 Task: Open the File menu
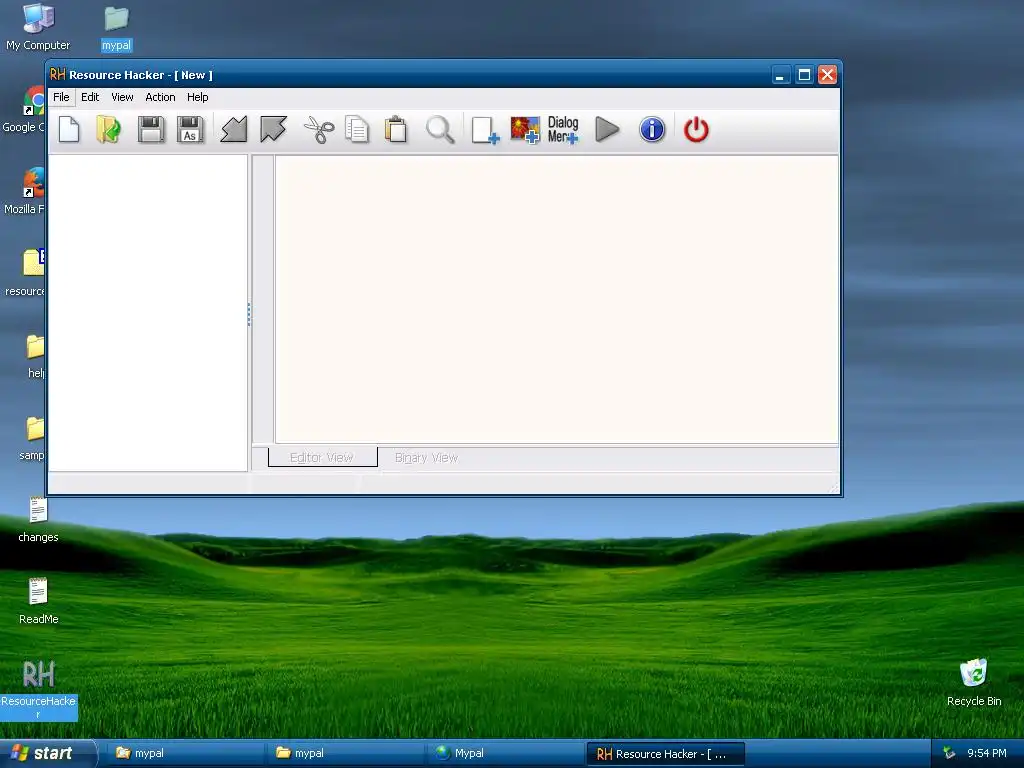coord(61,97)
